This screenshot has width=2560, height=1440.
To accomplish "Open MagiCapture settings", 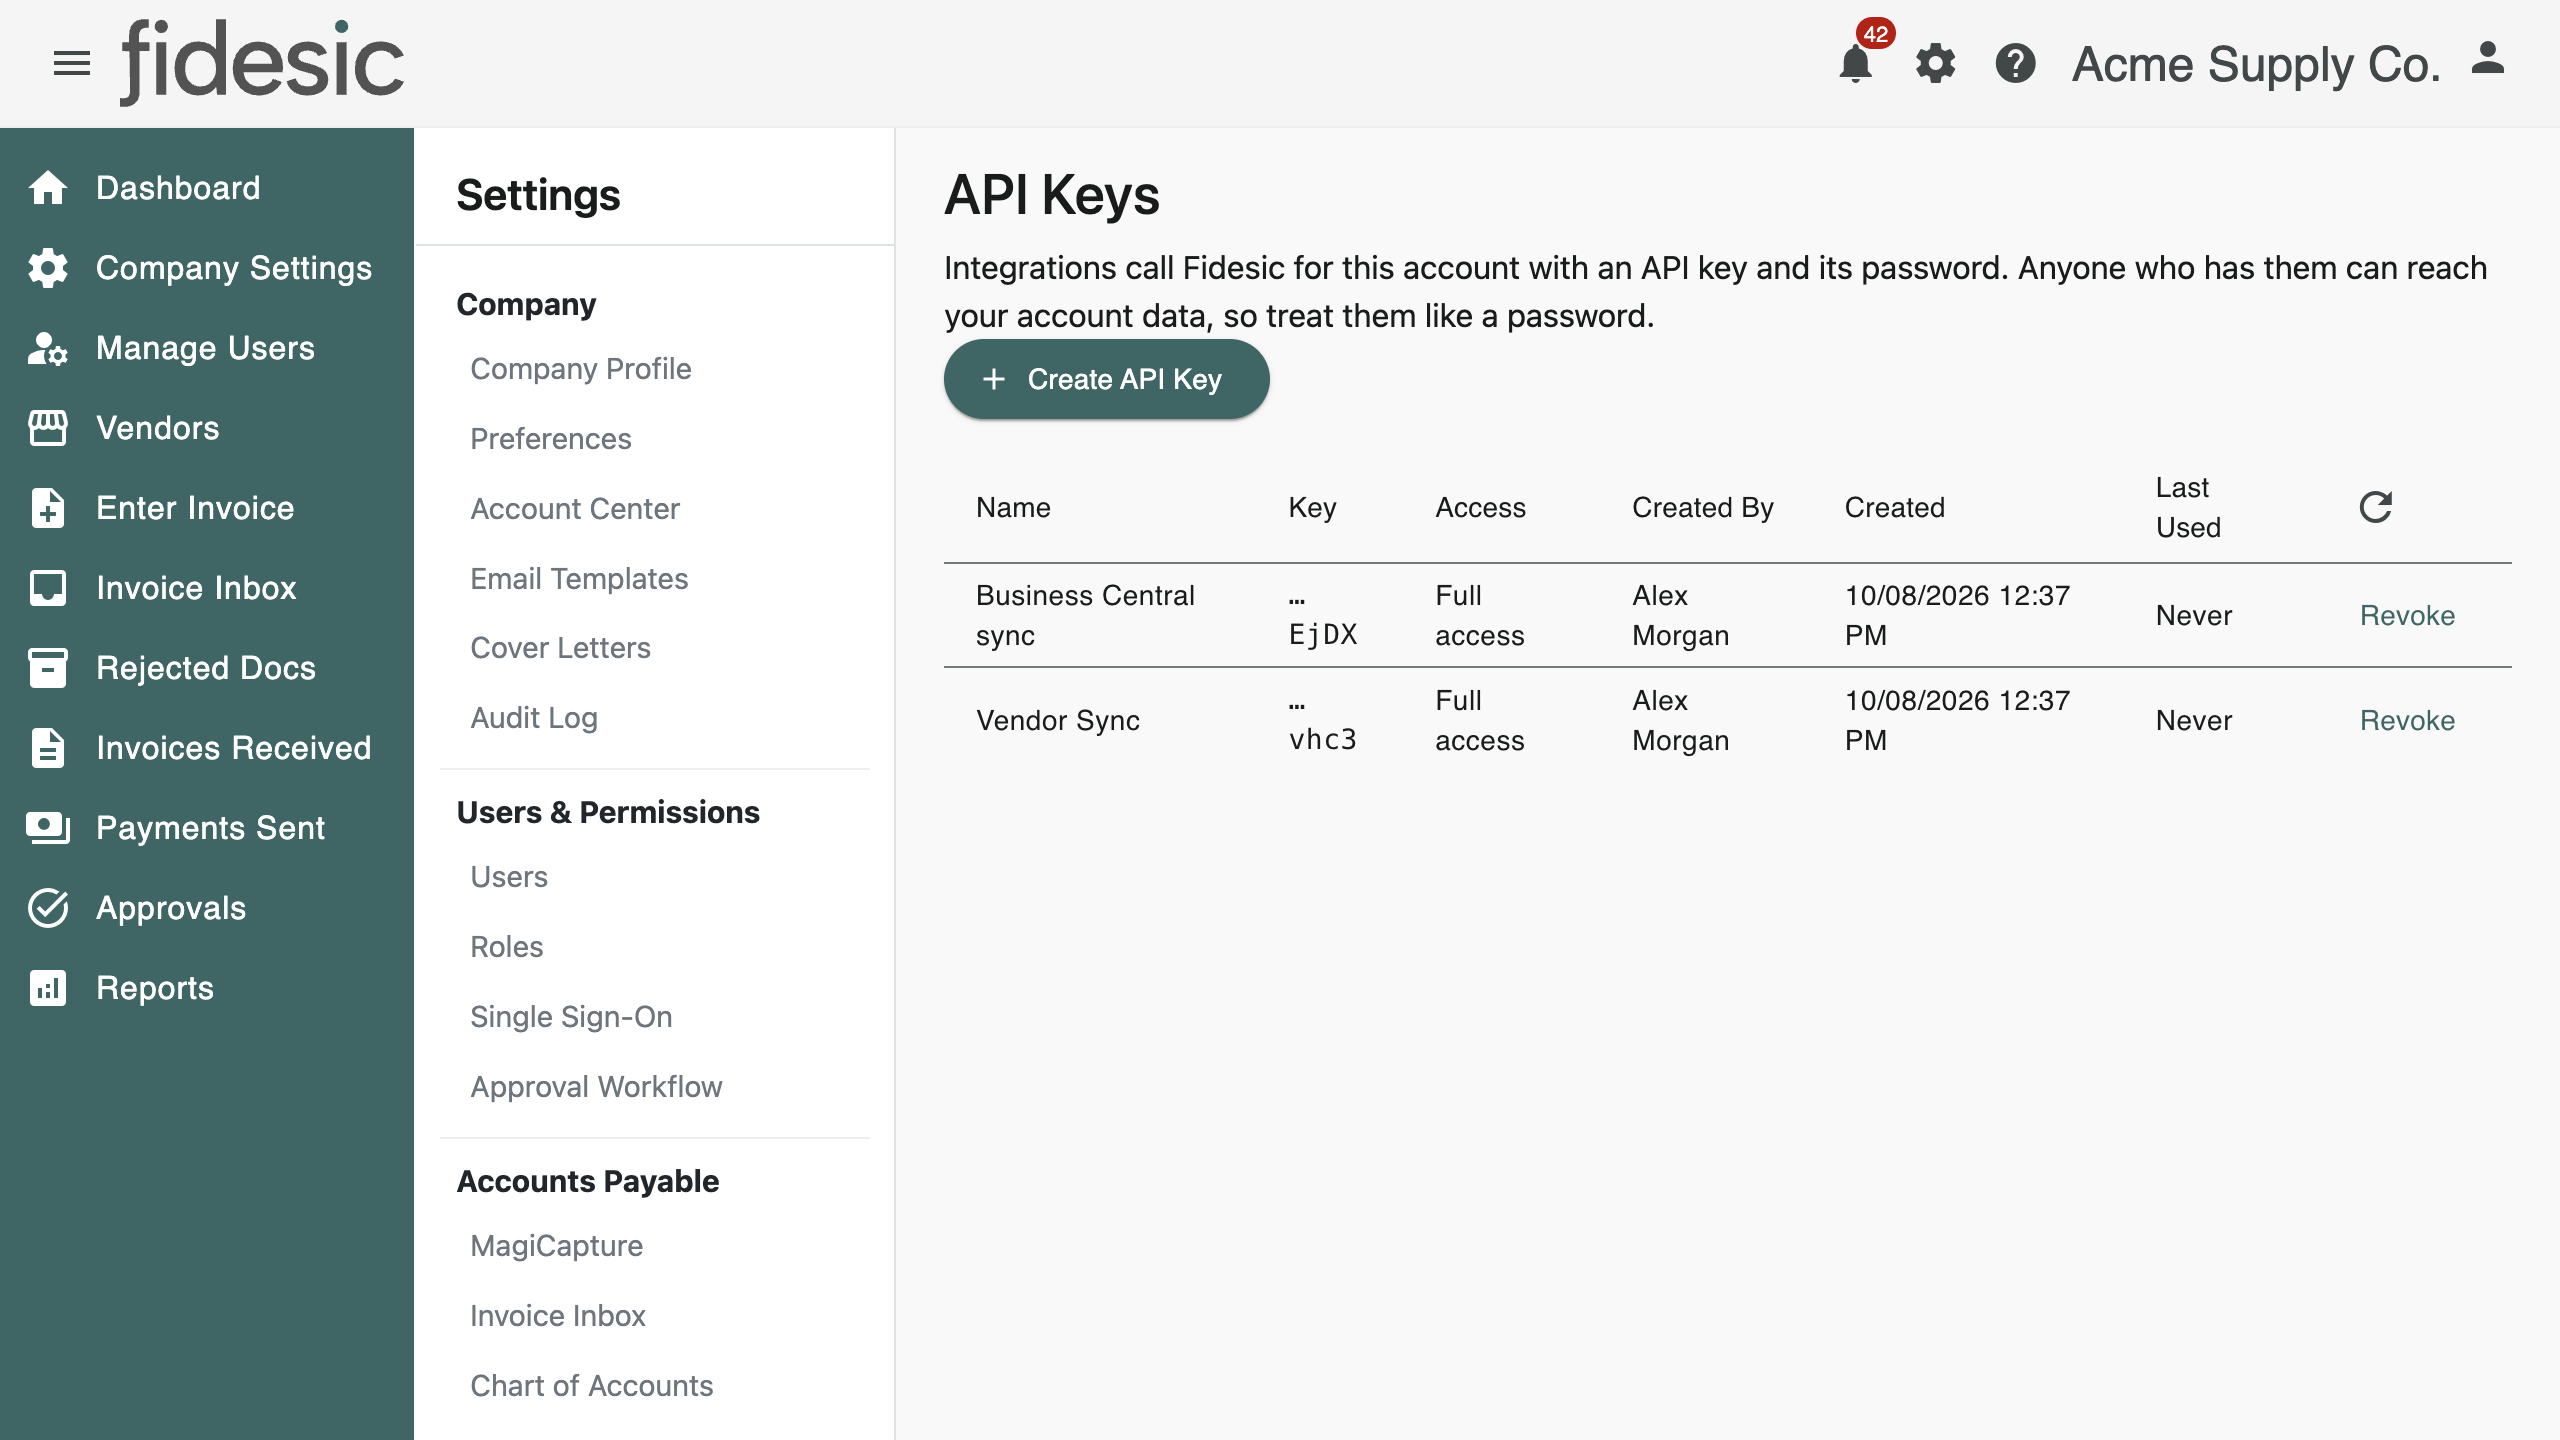I will 556,1246.
